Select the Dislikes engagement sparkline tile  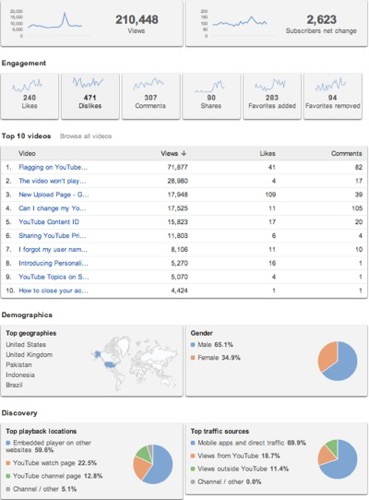(x=90, y=96)
